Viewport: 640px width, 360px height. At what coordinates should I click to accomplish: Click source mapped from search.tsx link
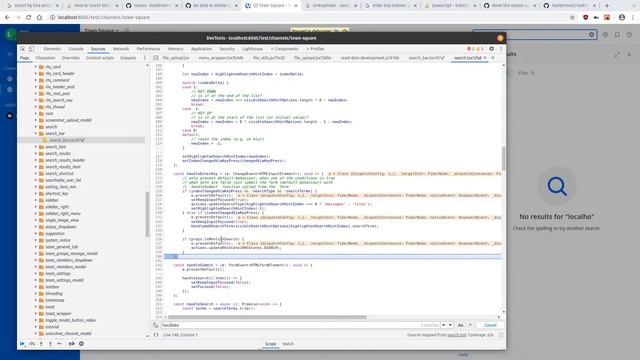[457, 335]
